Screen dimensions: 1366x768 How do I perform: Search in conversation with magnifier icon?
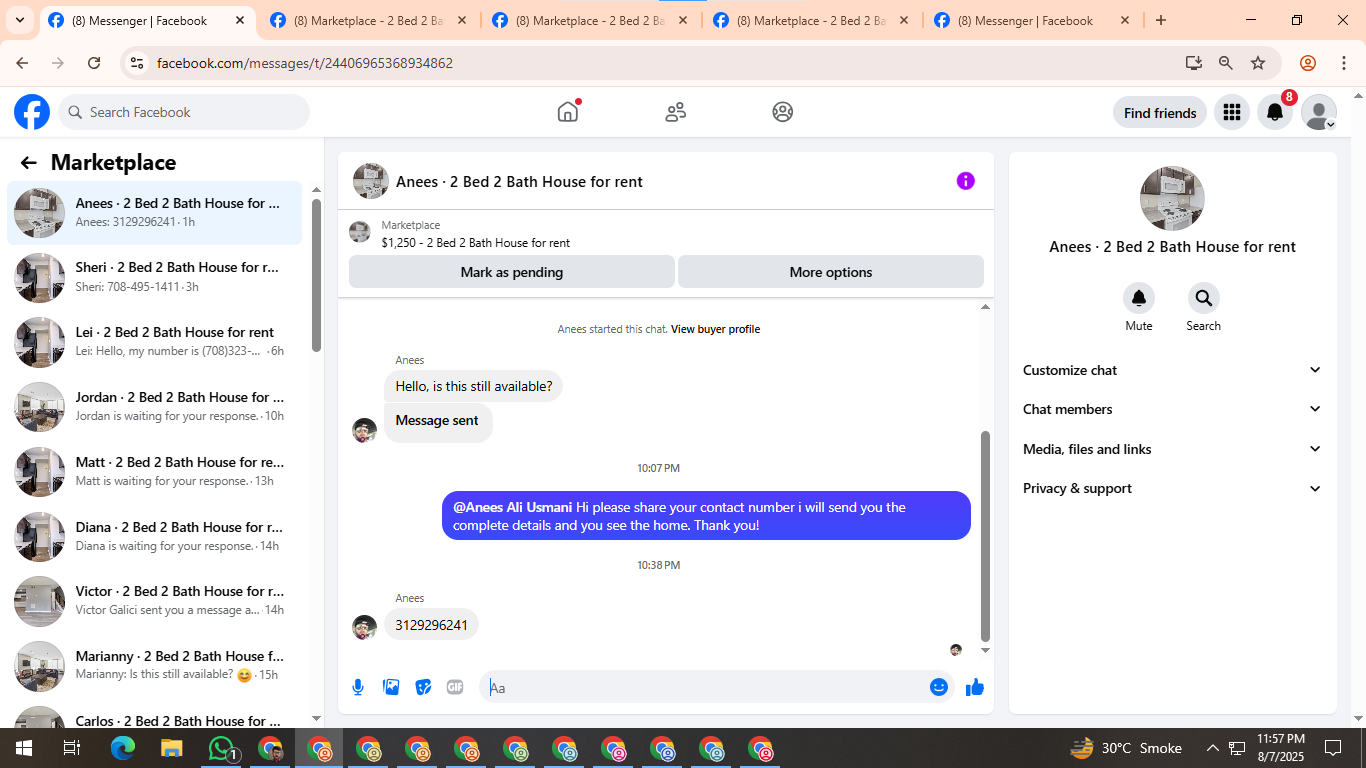coord(1203,298)
